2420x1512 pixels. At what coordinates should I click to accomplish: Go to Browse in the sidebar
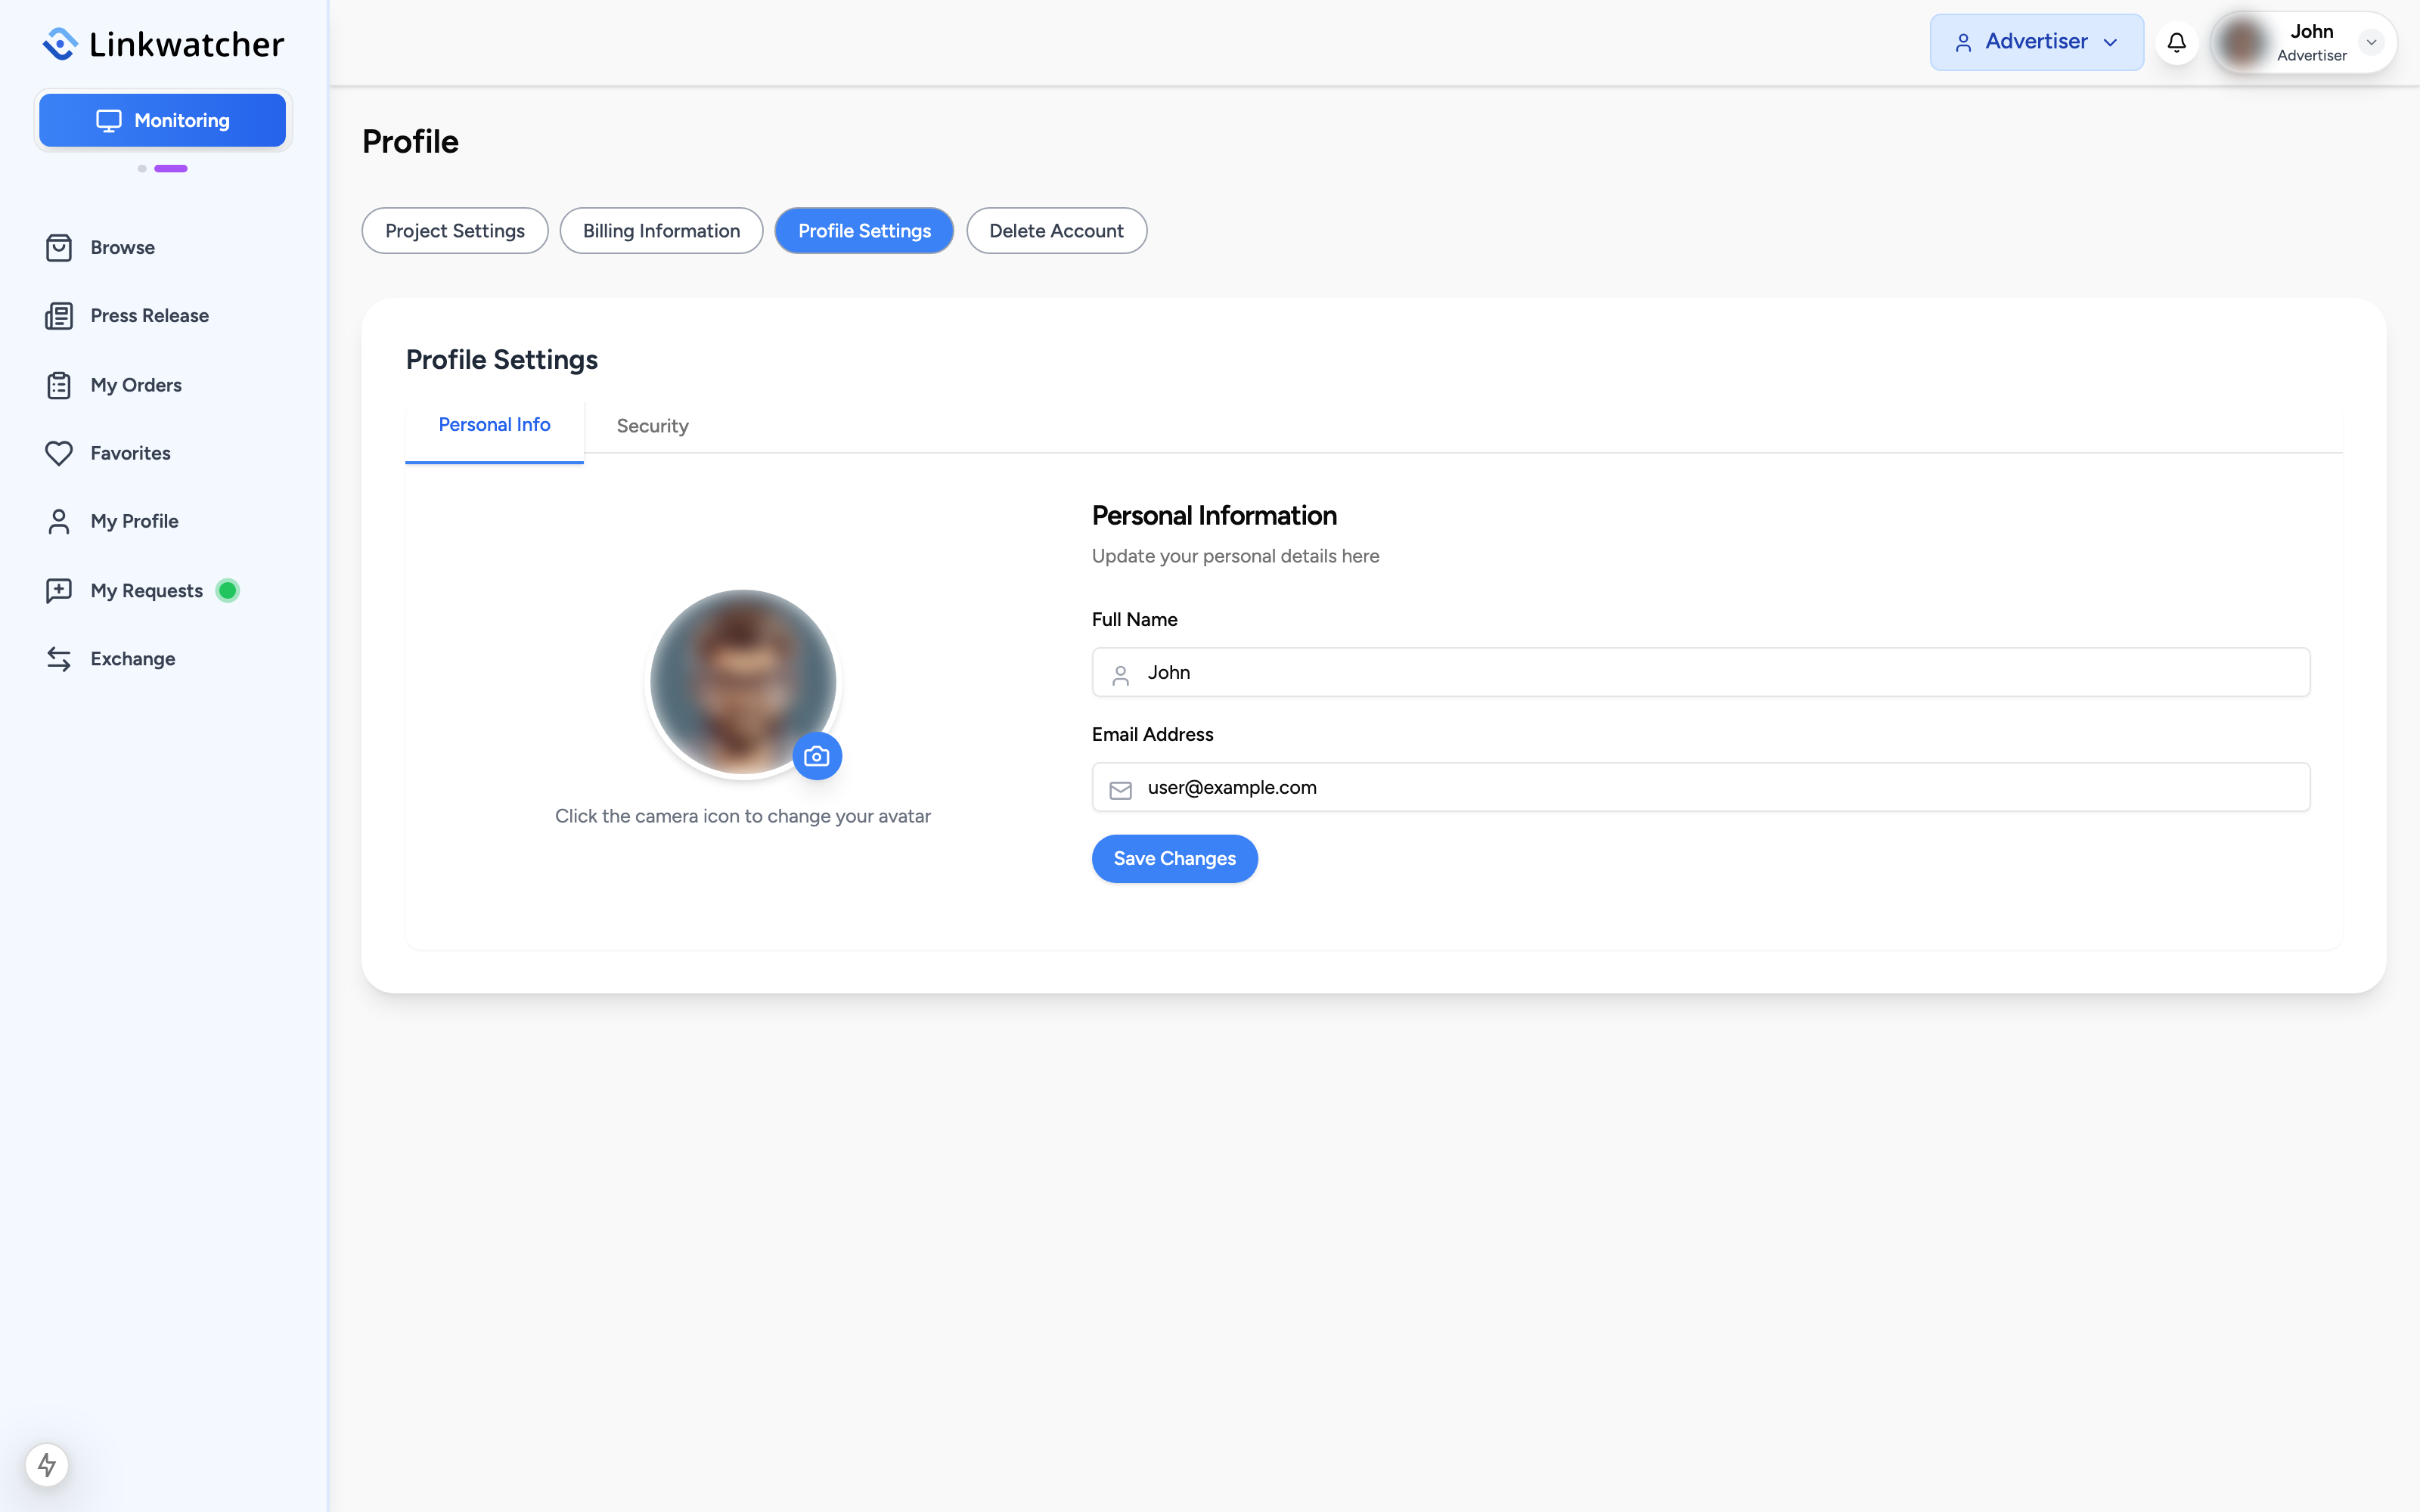tap(122, 247)
